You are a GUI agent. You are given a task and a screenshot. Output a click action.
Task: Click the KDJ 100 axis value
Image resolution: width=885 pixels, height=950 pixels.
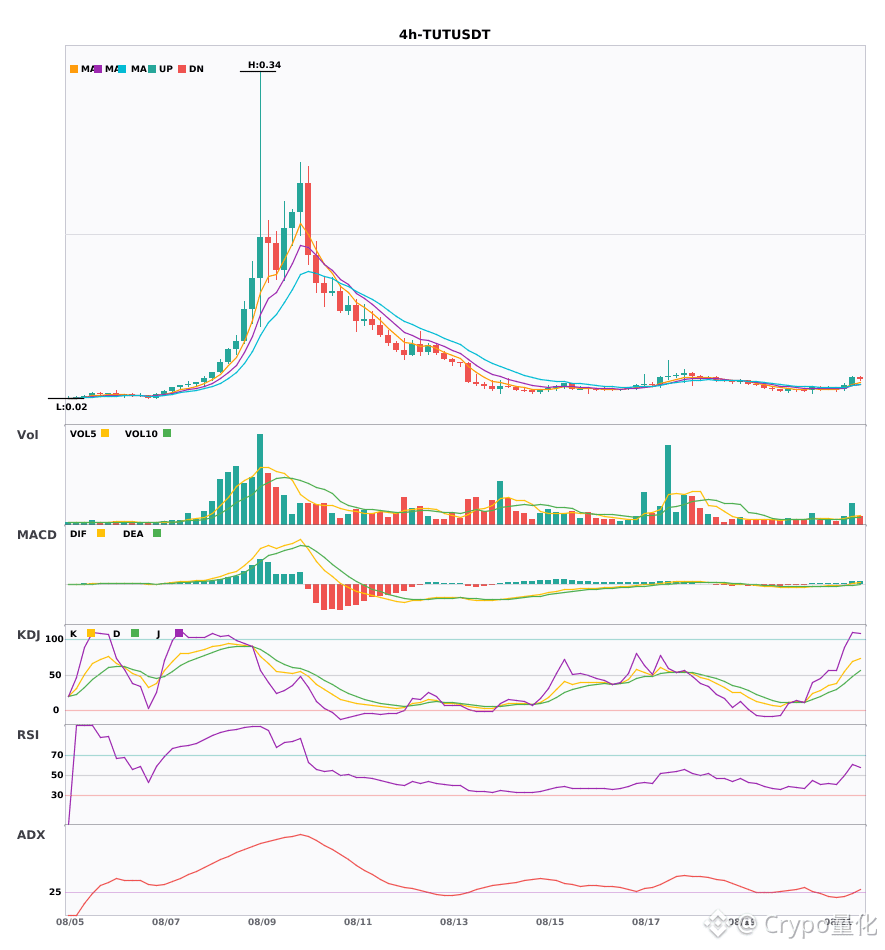(x=55, y=639)
